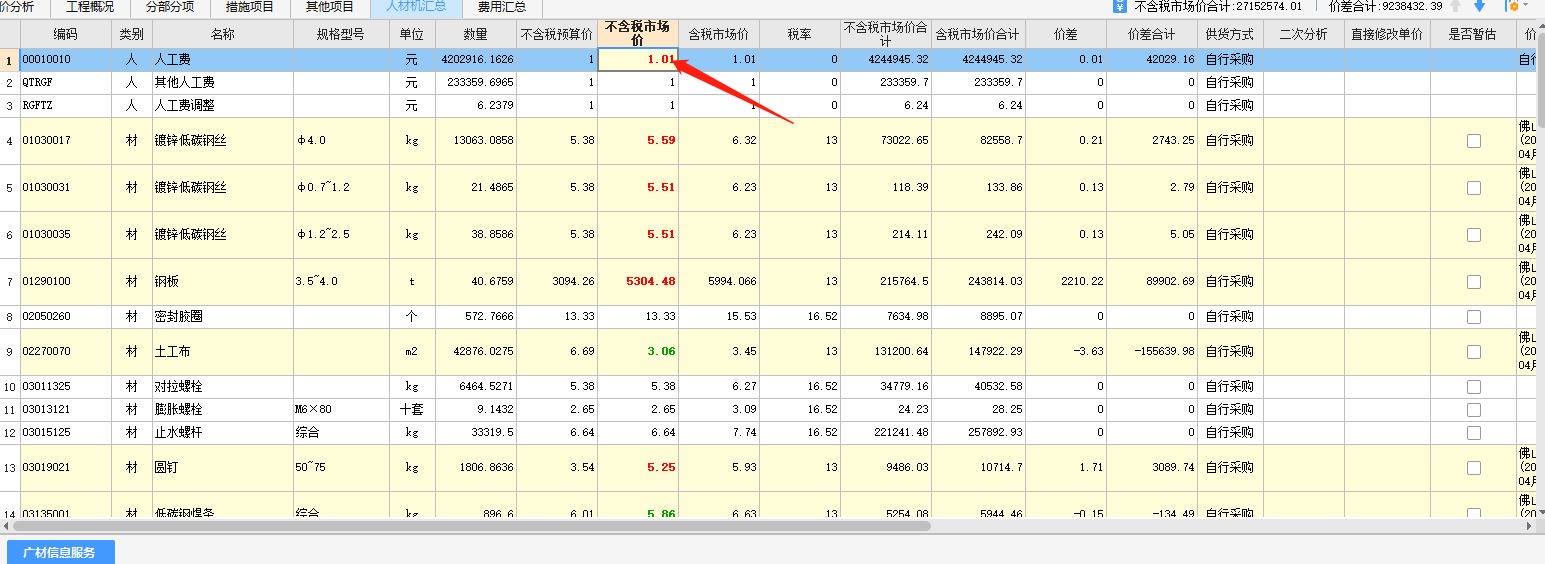
Task: Enable 是否暂估 checkbox for 钢板 row
Action: point(1473,282)
